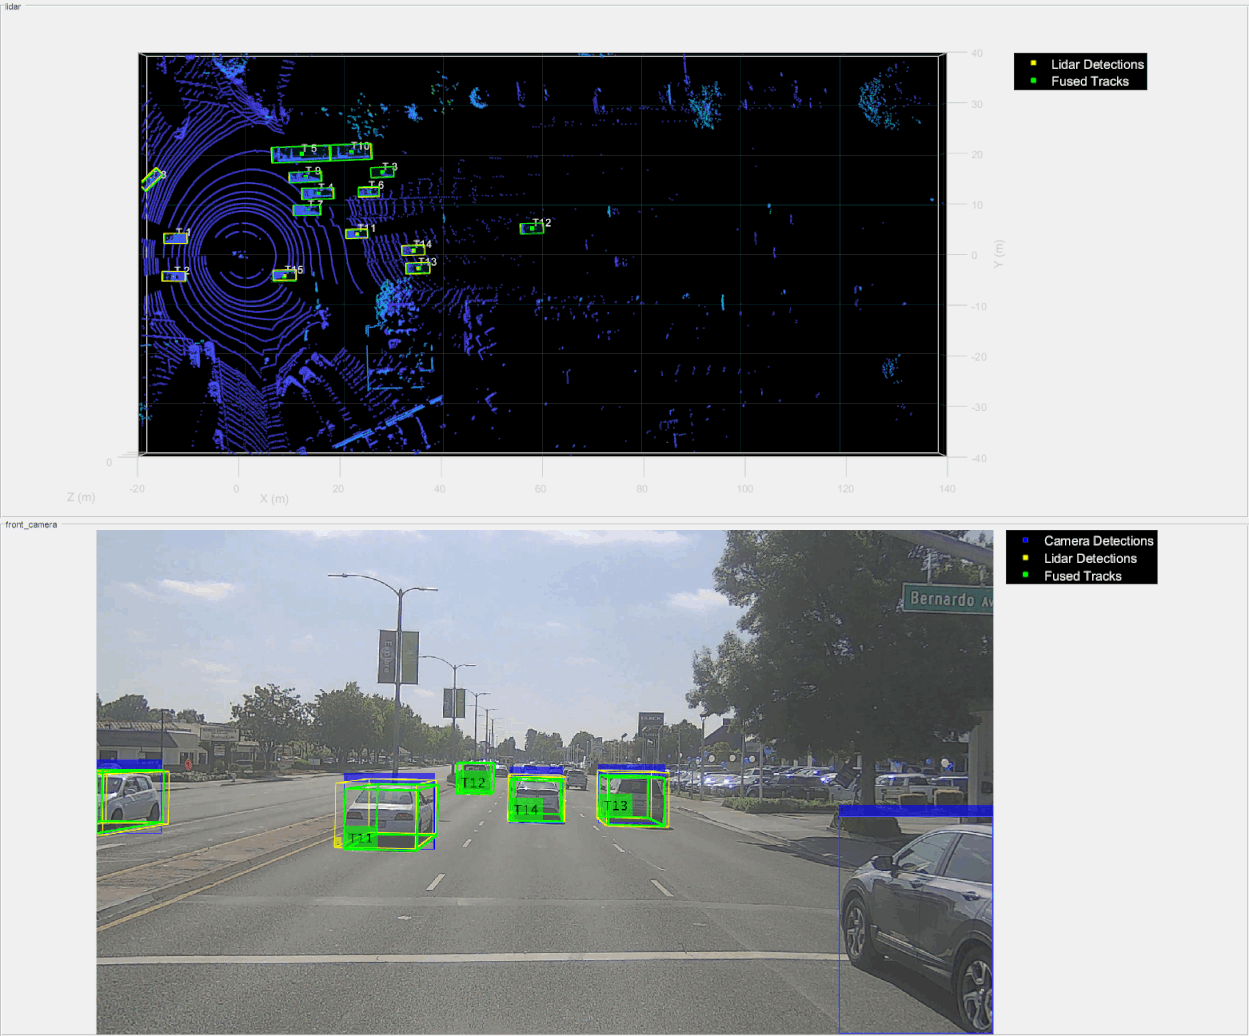This screenshot has width=1249, height=1036.
Task: Select track T14 box in lidar view
Action: click(413, 250)
